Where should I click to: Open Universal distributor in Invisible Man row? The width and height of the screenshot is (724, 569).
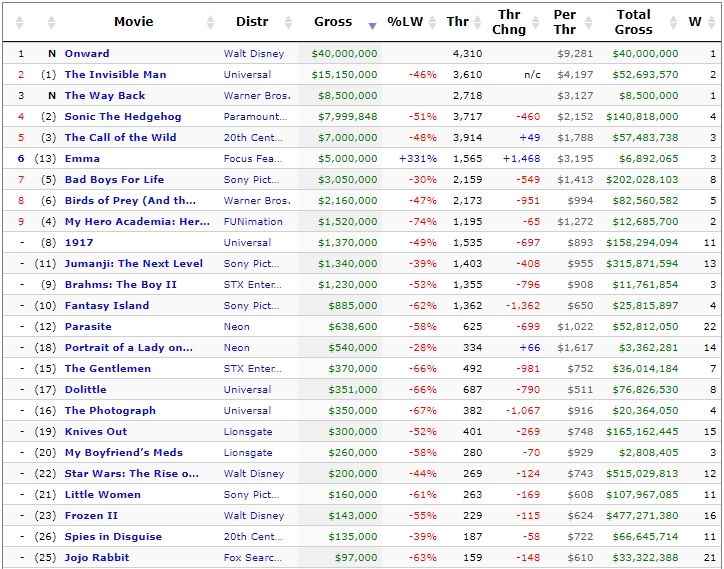click(247, 75)
